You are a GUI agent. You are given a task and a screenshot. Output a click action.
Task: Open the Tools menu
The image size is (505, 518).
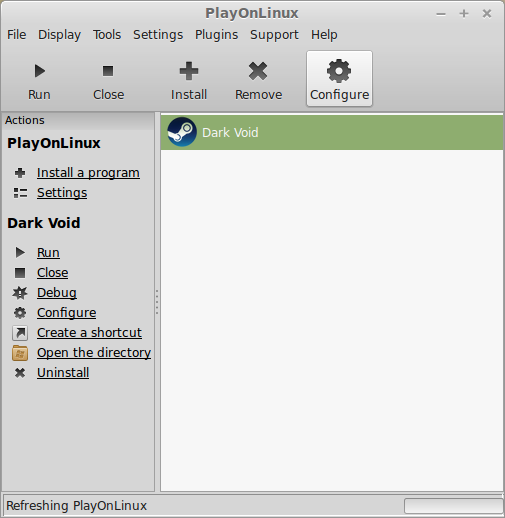107,35
